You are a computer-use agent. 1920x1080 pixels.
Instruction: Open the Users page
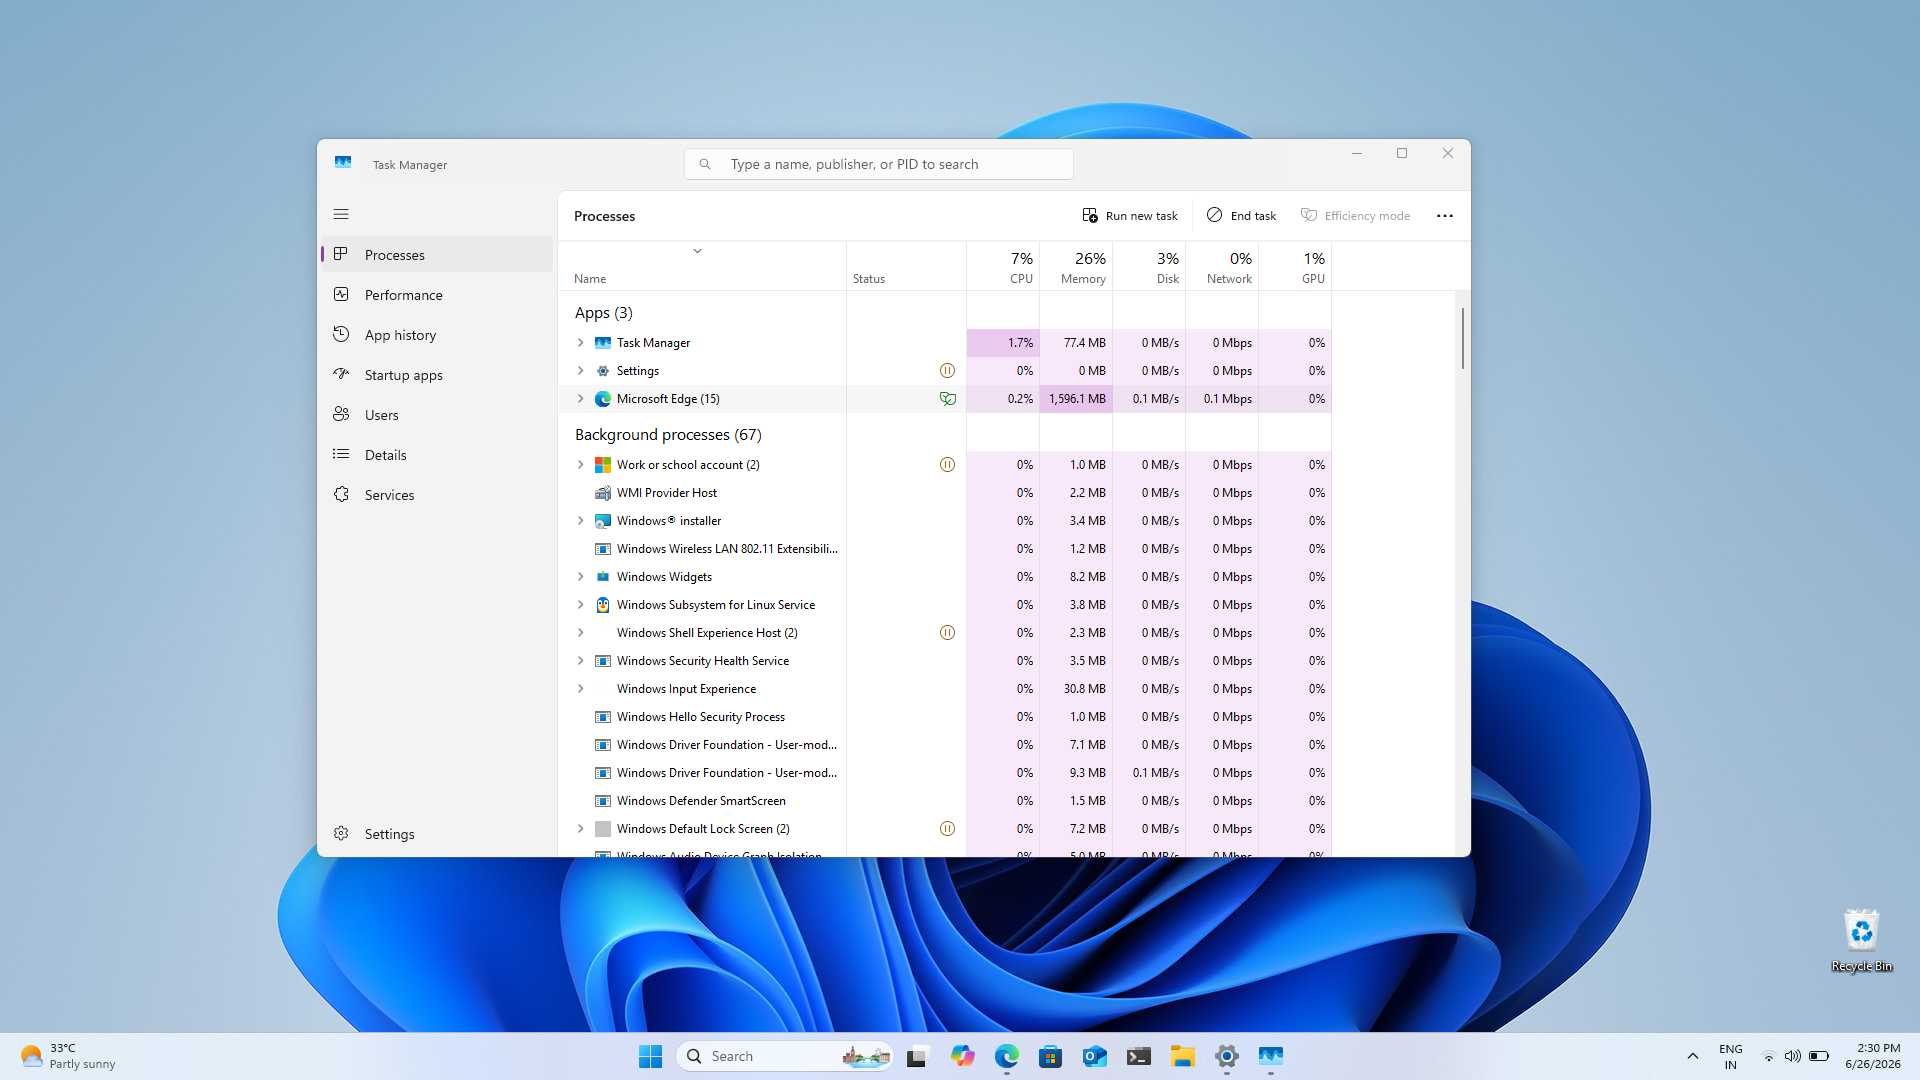(x=437, y=415)
